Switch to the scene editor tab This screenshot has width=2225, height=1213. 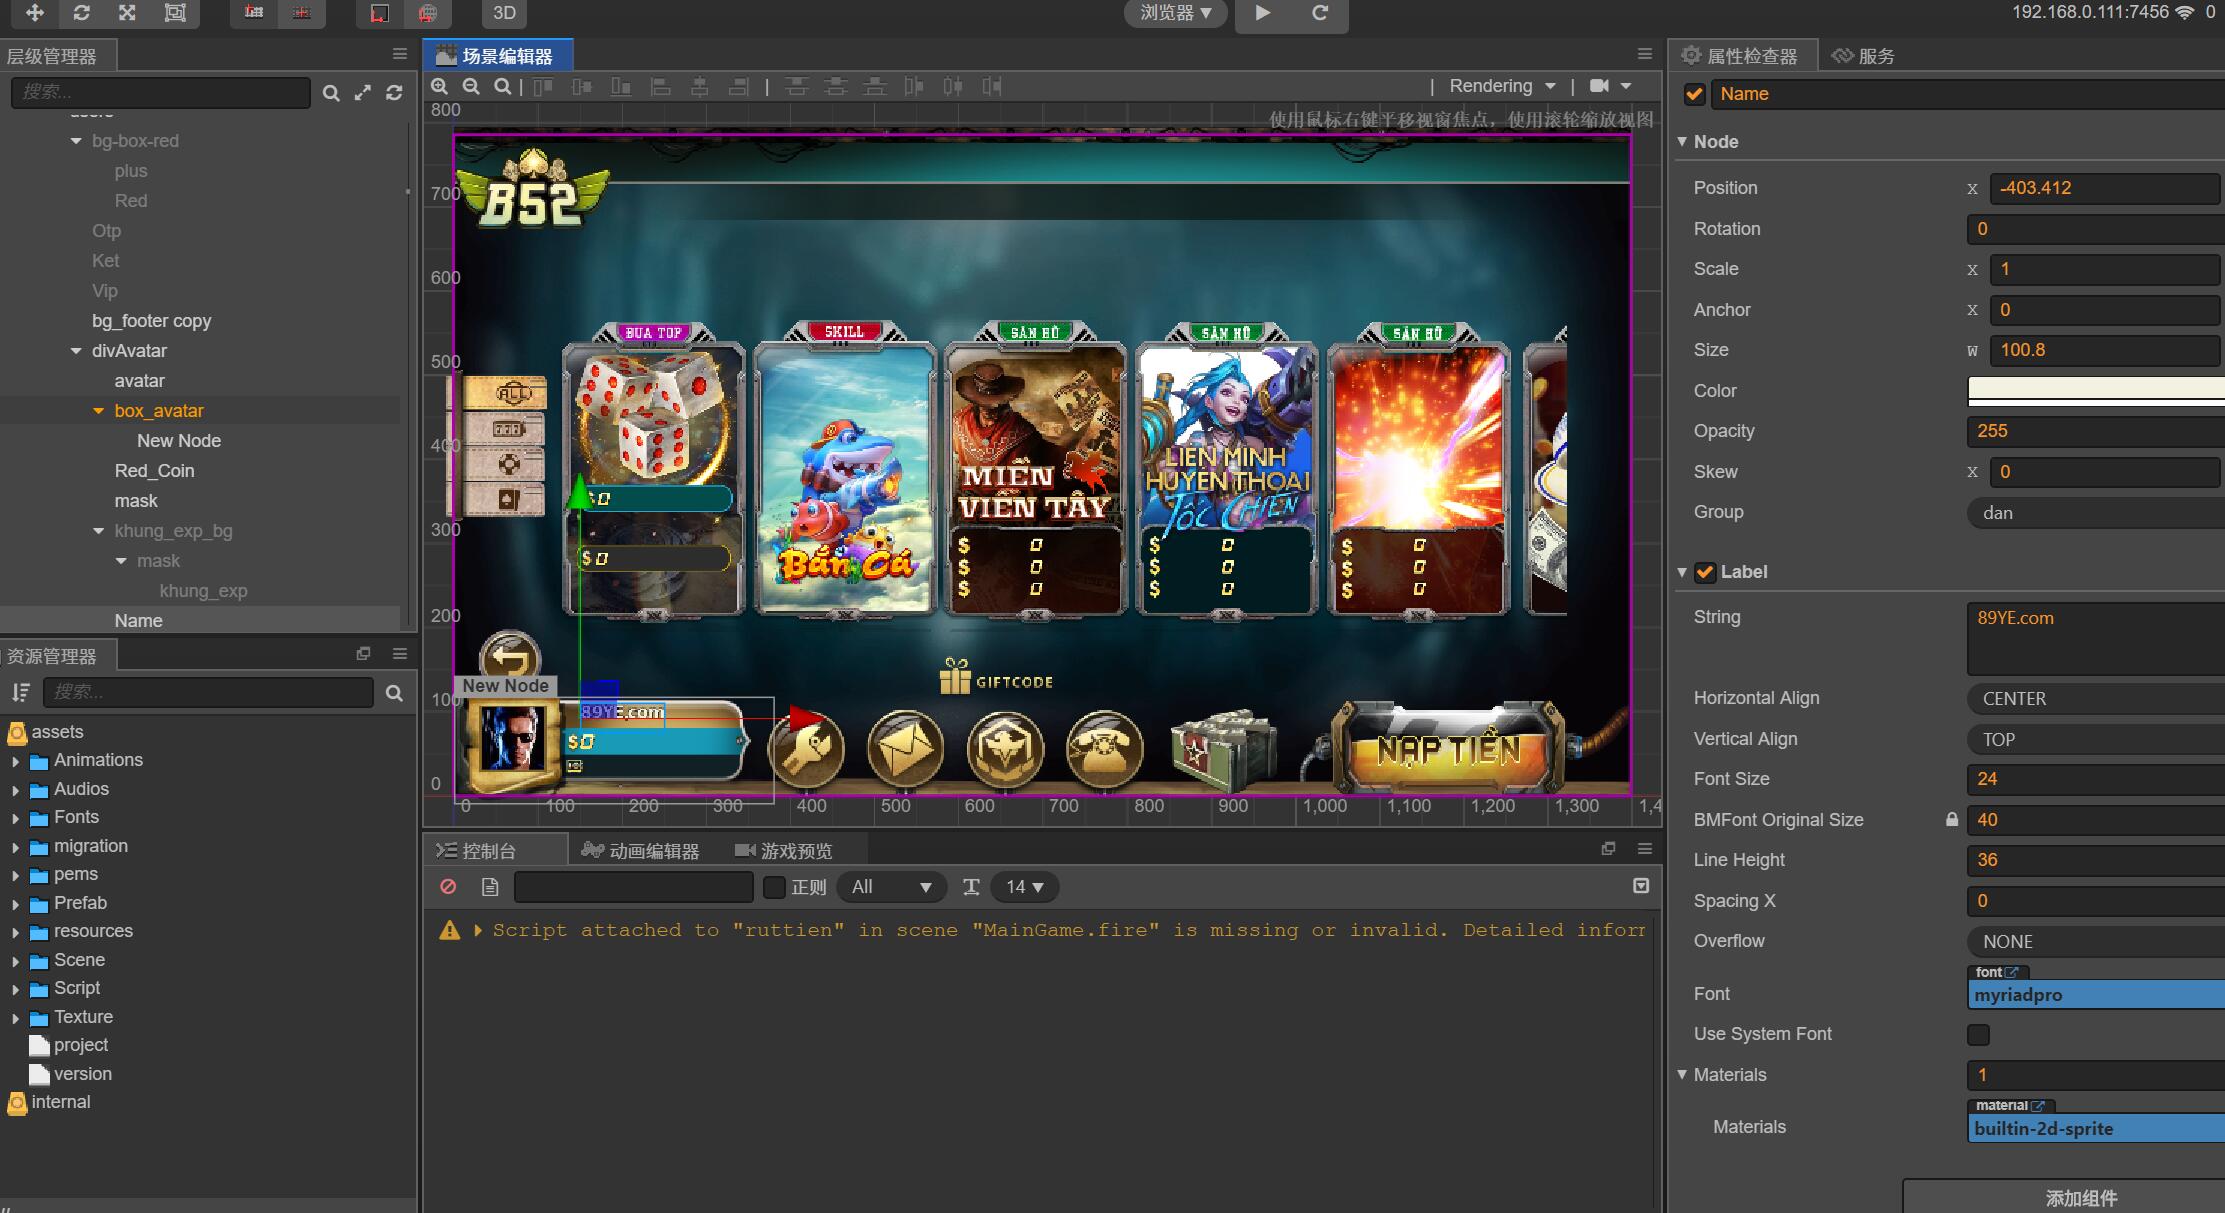[497, 56]
